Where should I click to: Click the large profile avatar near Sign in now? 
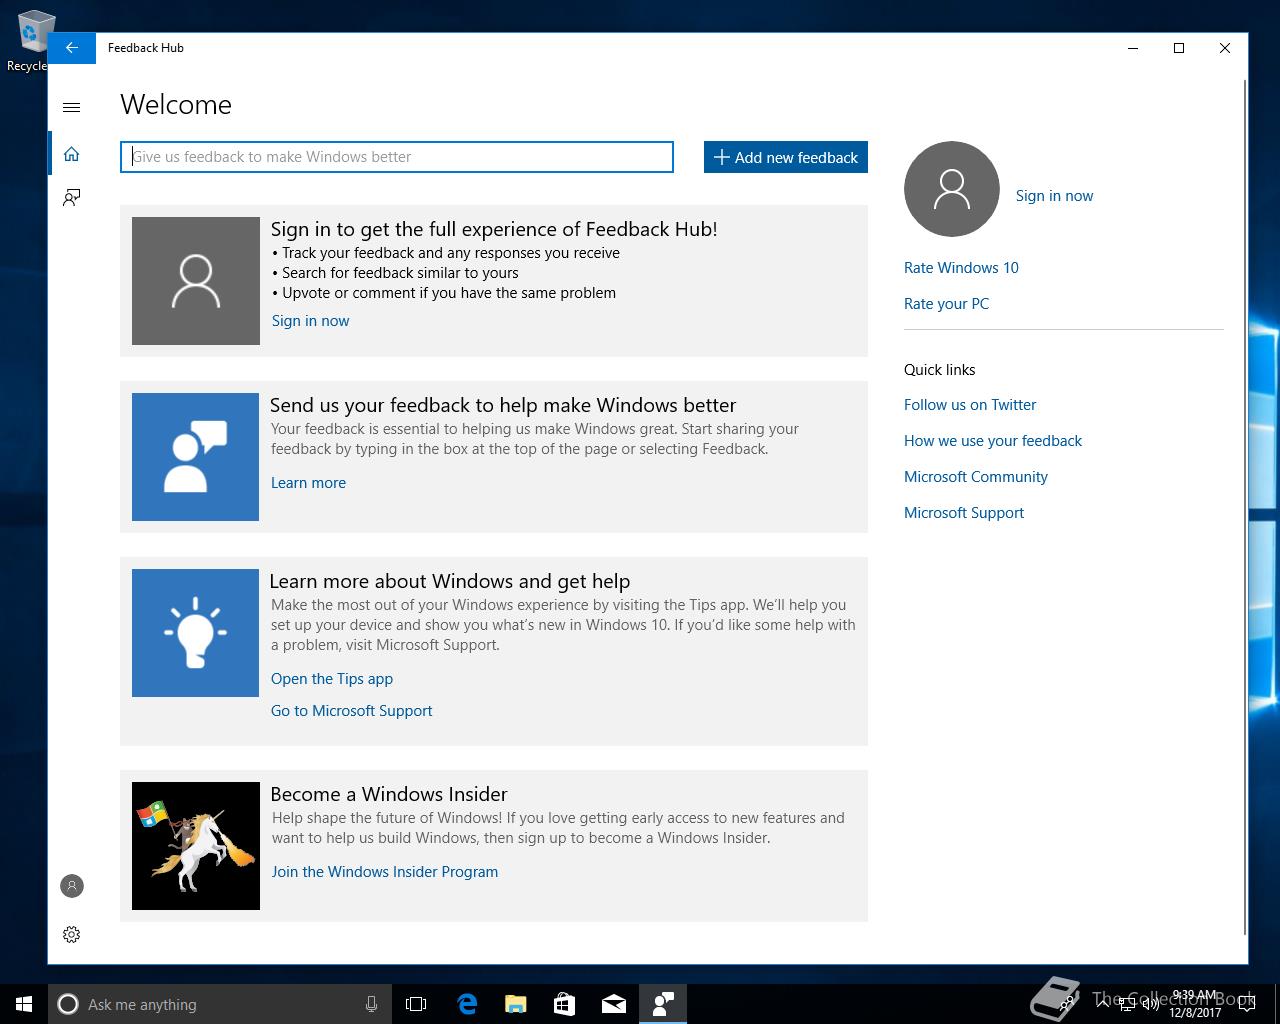pyautogui.click(x=951, y=189)
